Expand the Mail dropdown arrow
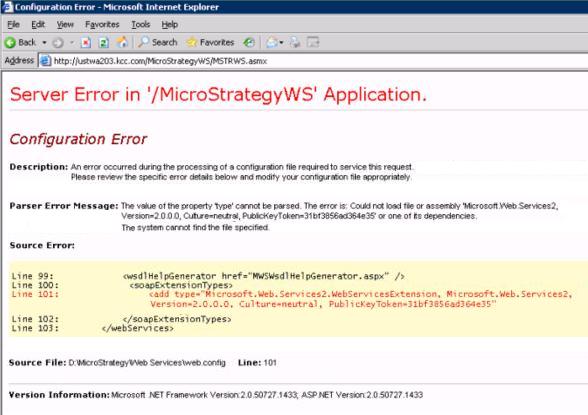This screenshot has height=415, width=588. click(x=281, y=43)
